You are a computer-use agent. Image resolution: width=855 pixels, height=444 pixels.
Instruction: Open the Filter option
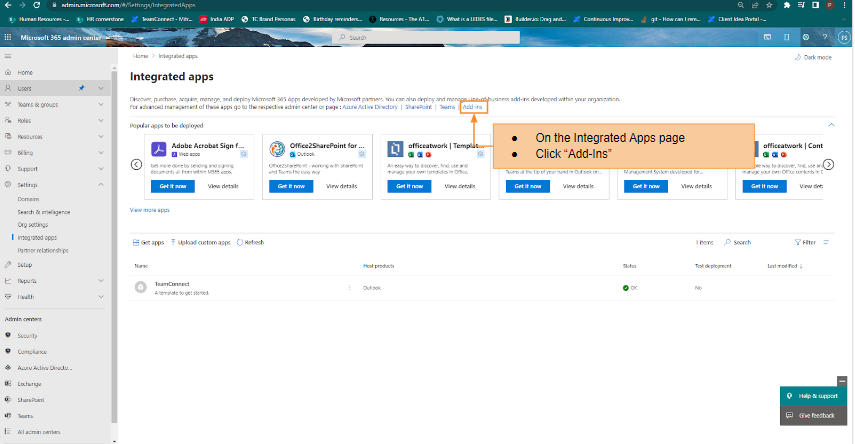click(805, 242)
